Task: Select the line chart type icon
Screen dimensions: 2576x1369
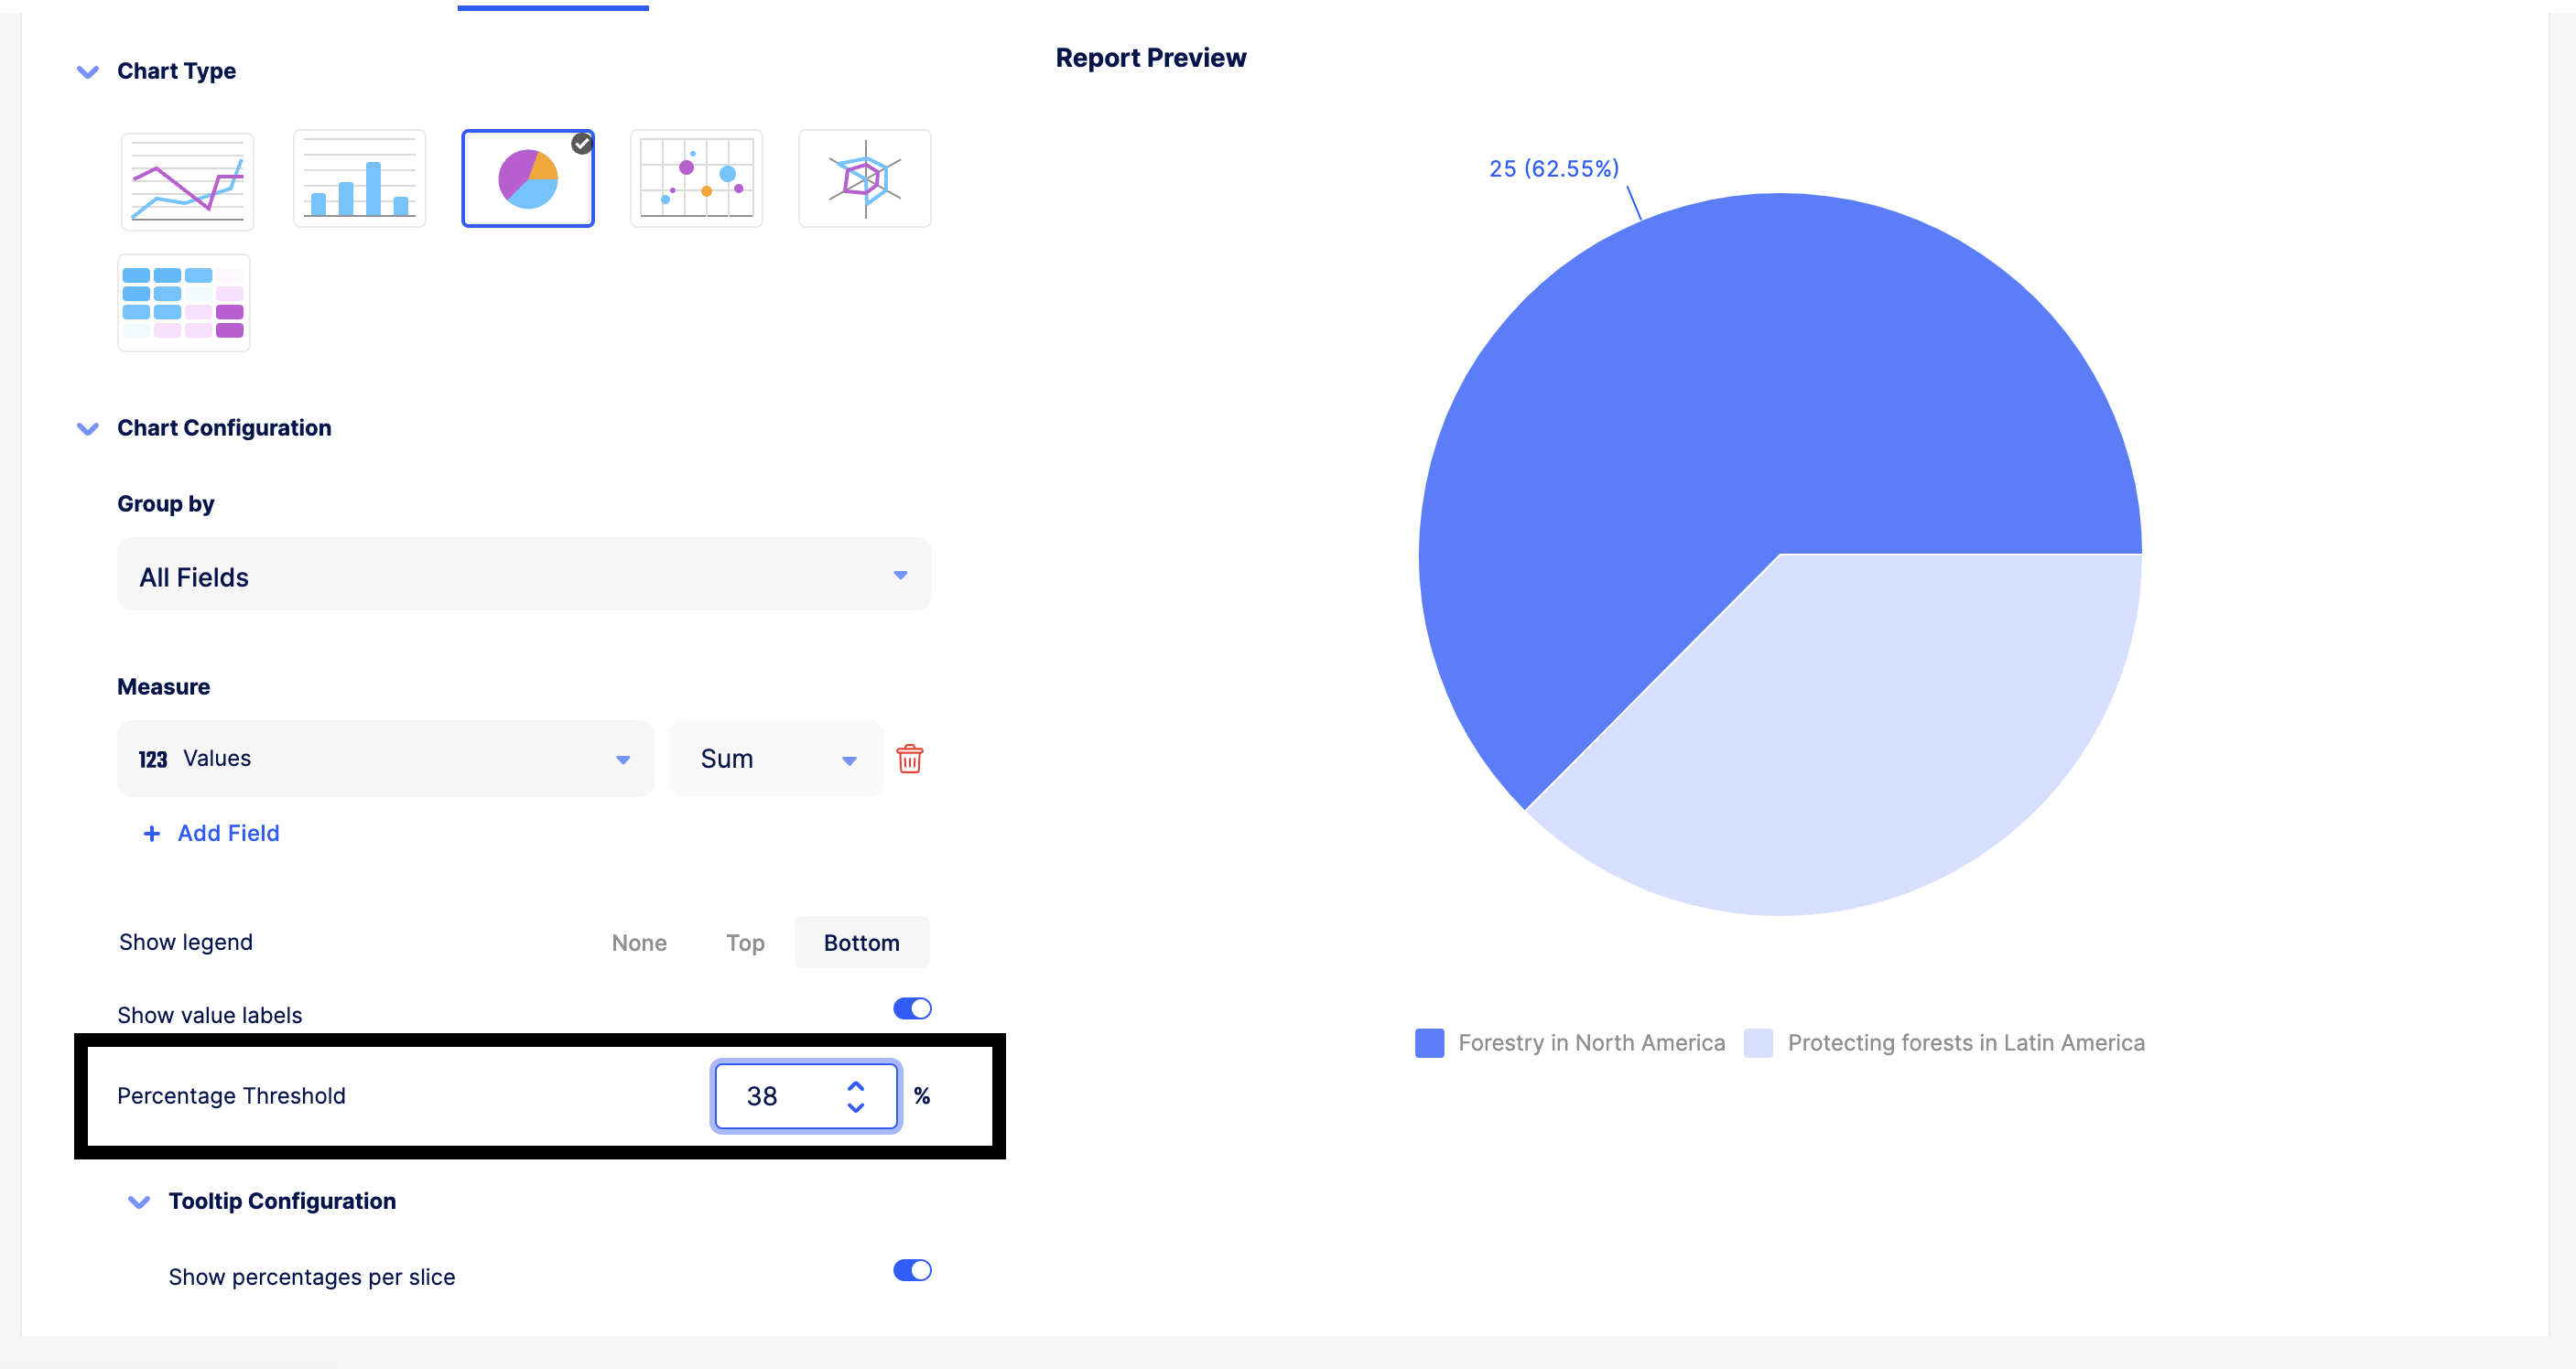Action: point(187,180)
